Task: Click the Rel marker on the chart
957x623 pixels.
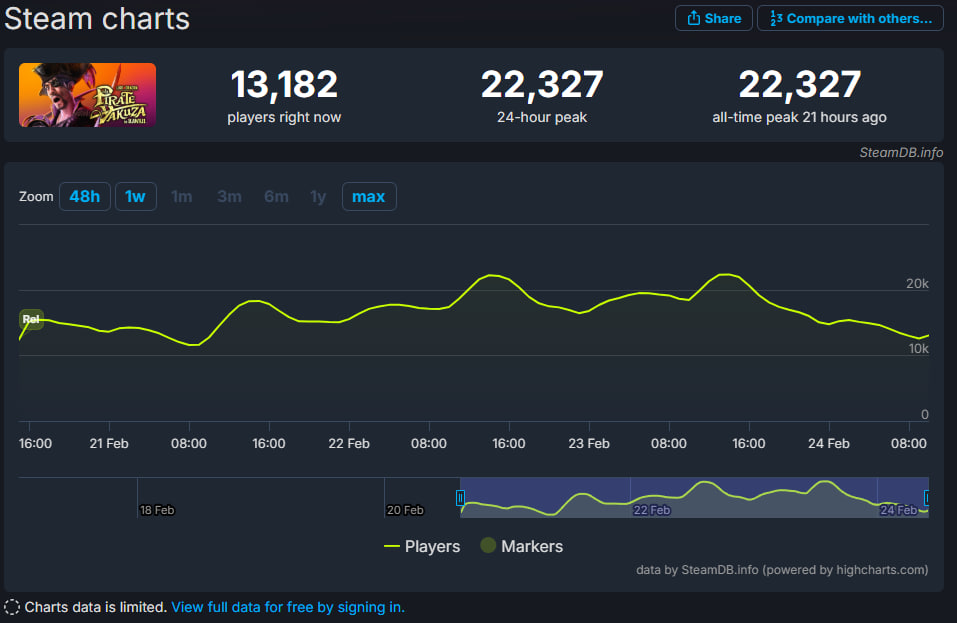Action: (x=31, y=320)
